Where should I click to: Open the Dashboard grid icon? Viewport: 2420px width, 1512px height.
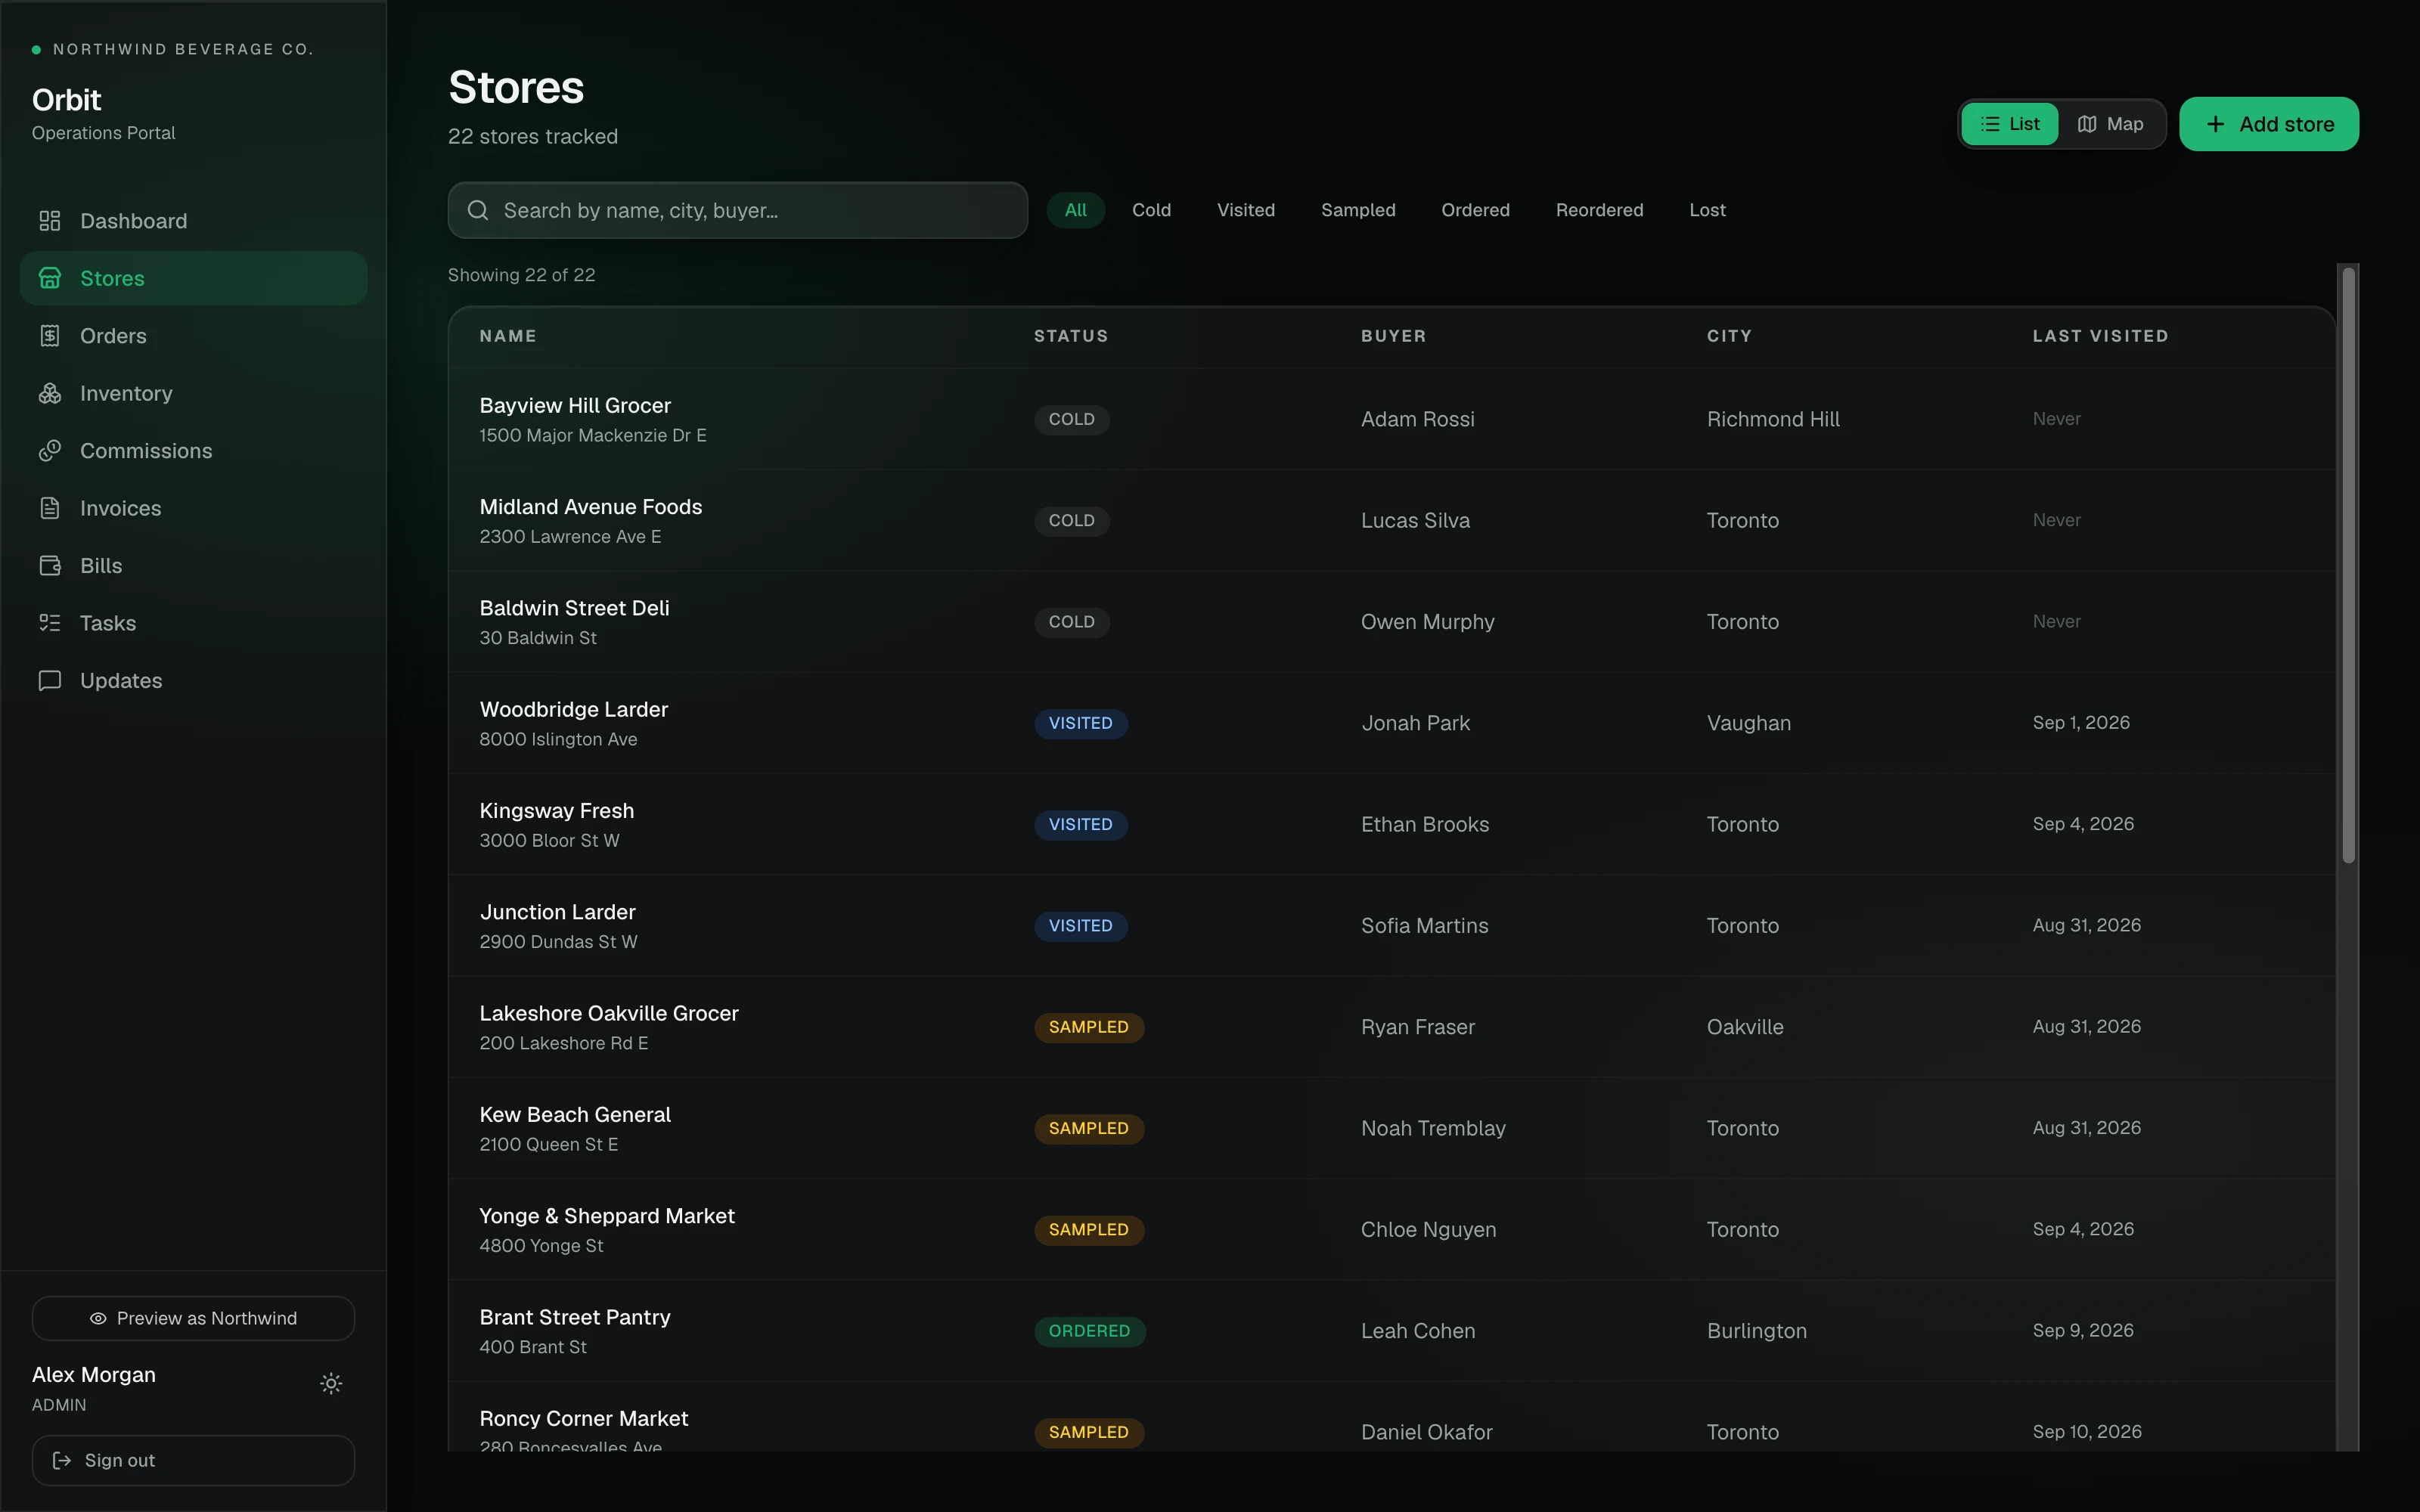tap(49, 221)
